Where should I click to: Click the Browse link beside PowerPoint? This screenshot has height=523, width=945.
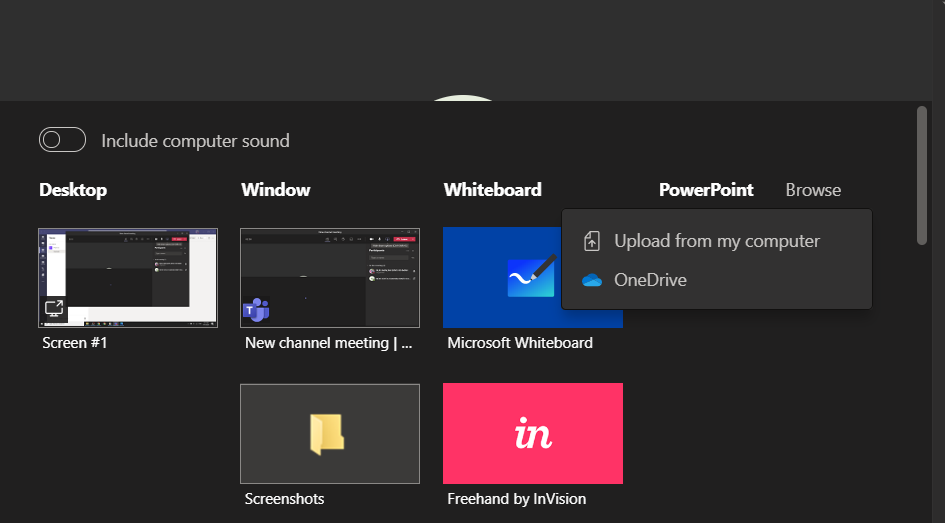pos(813,190)
